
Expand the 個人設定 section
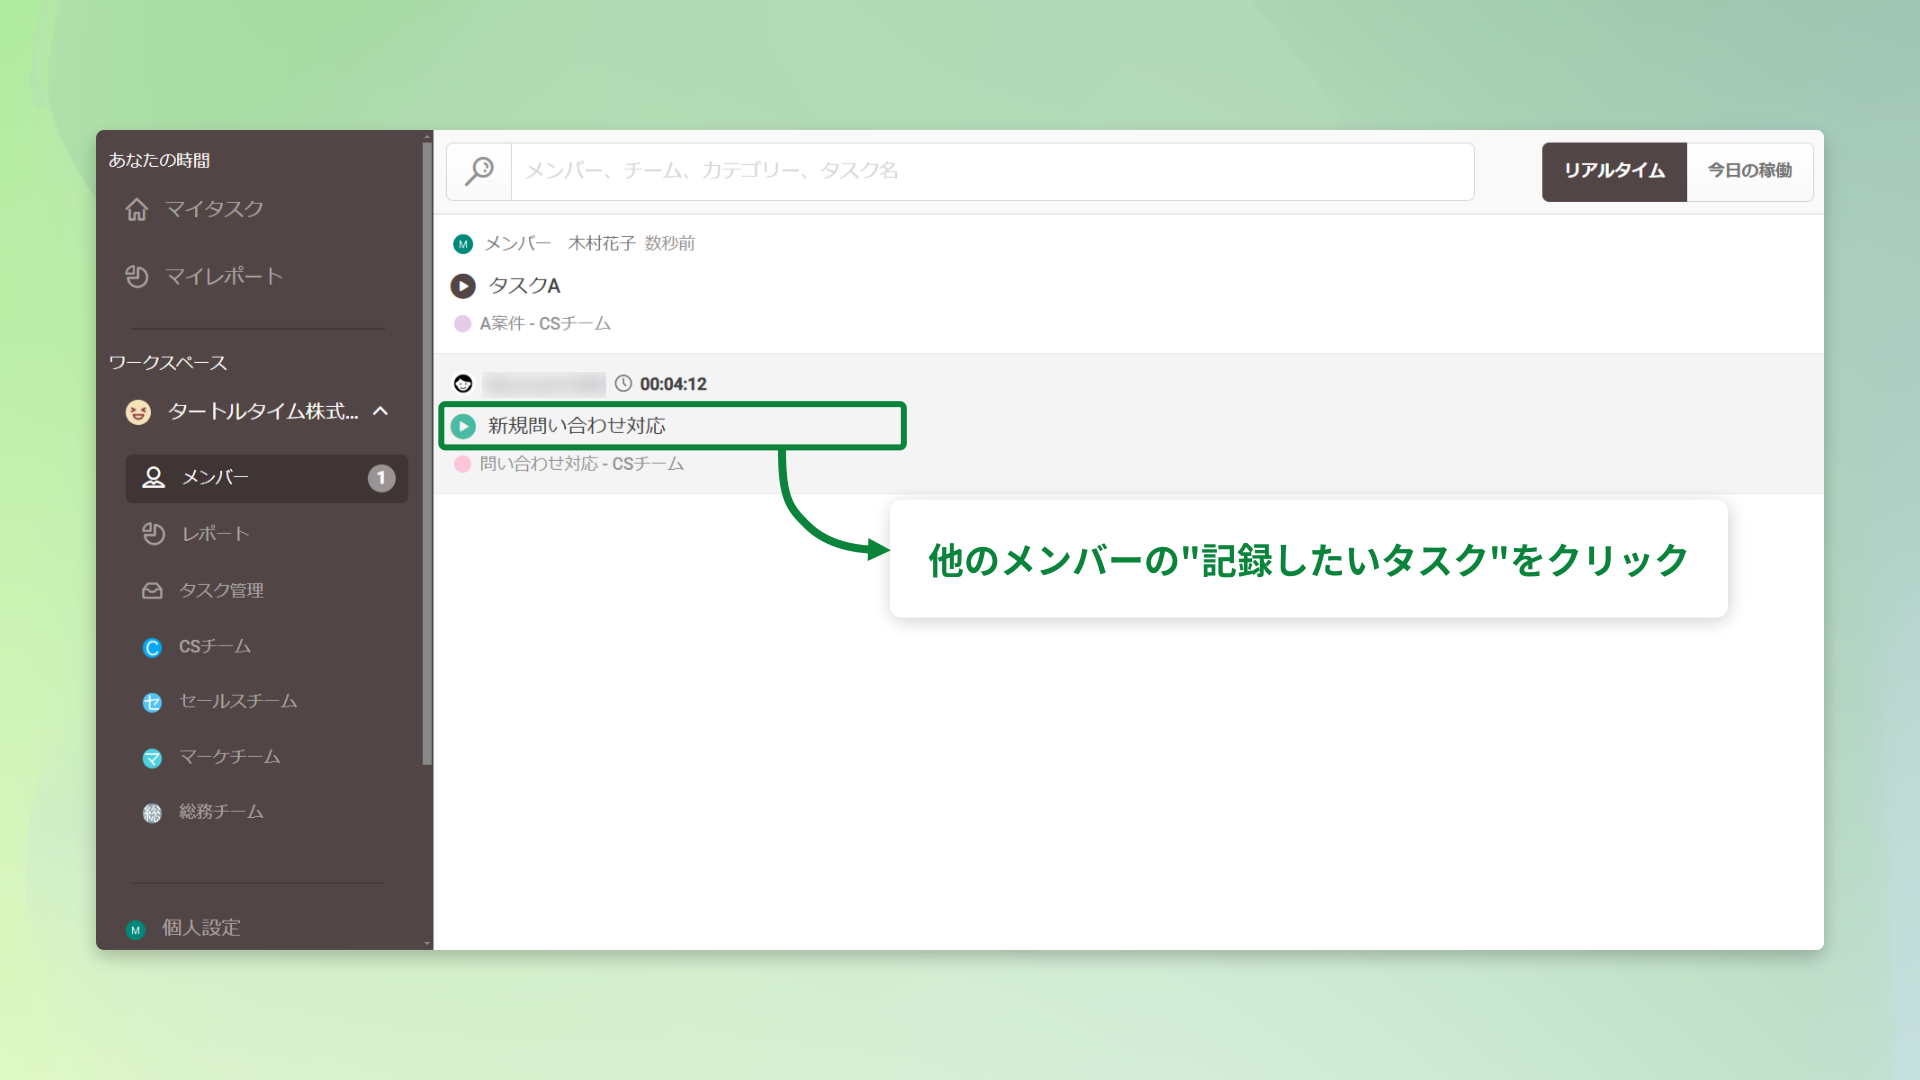point(199,928)
